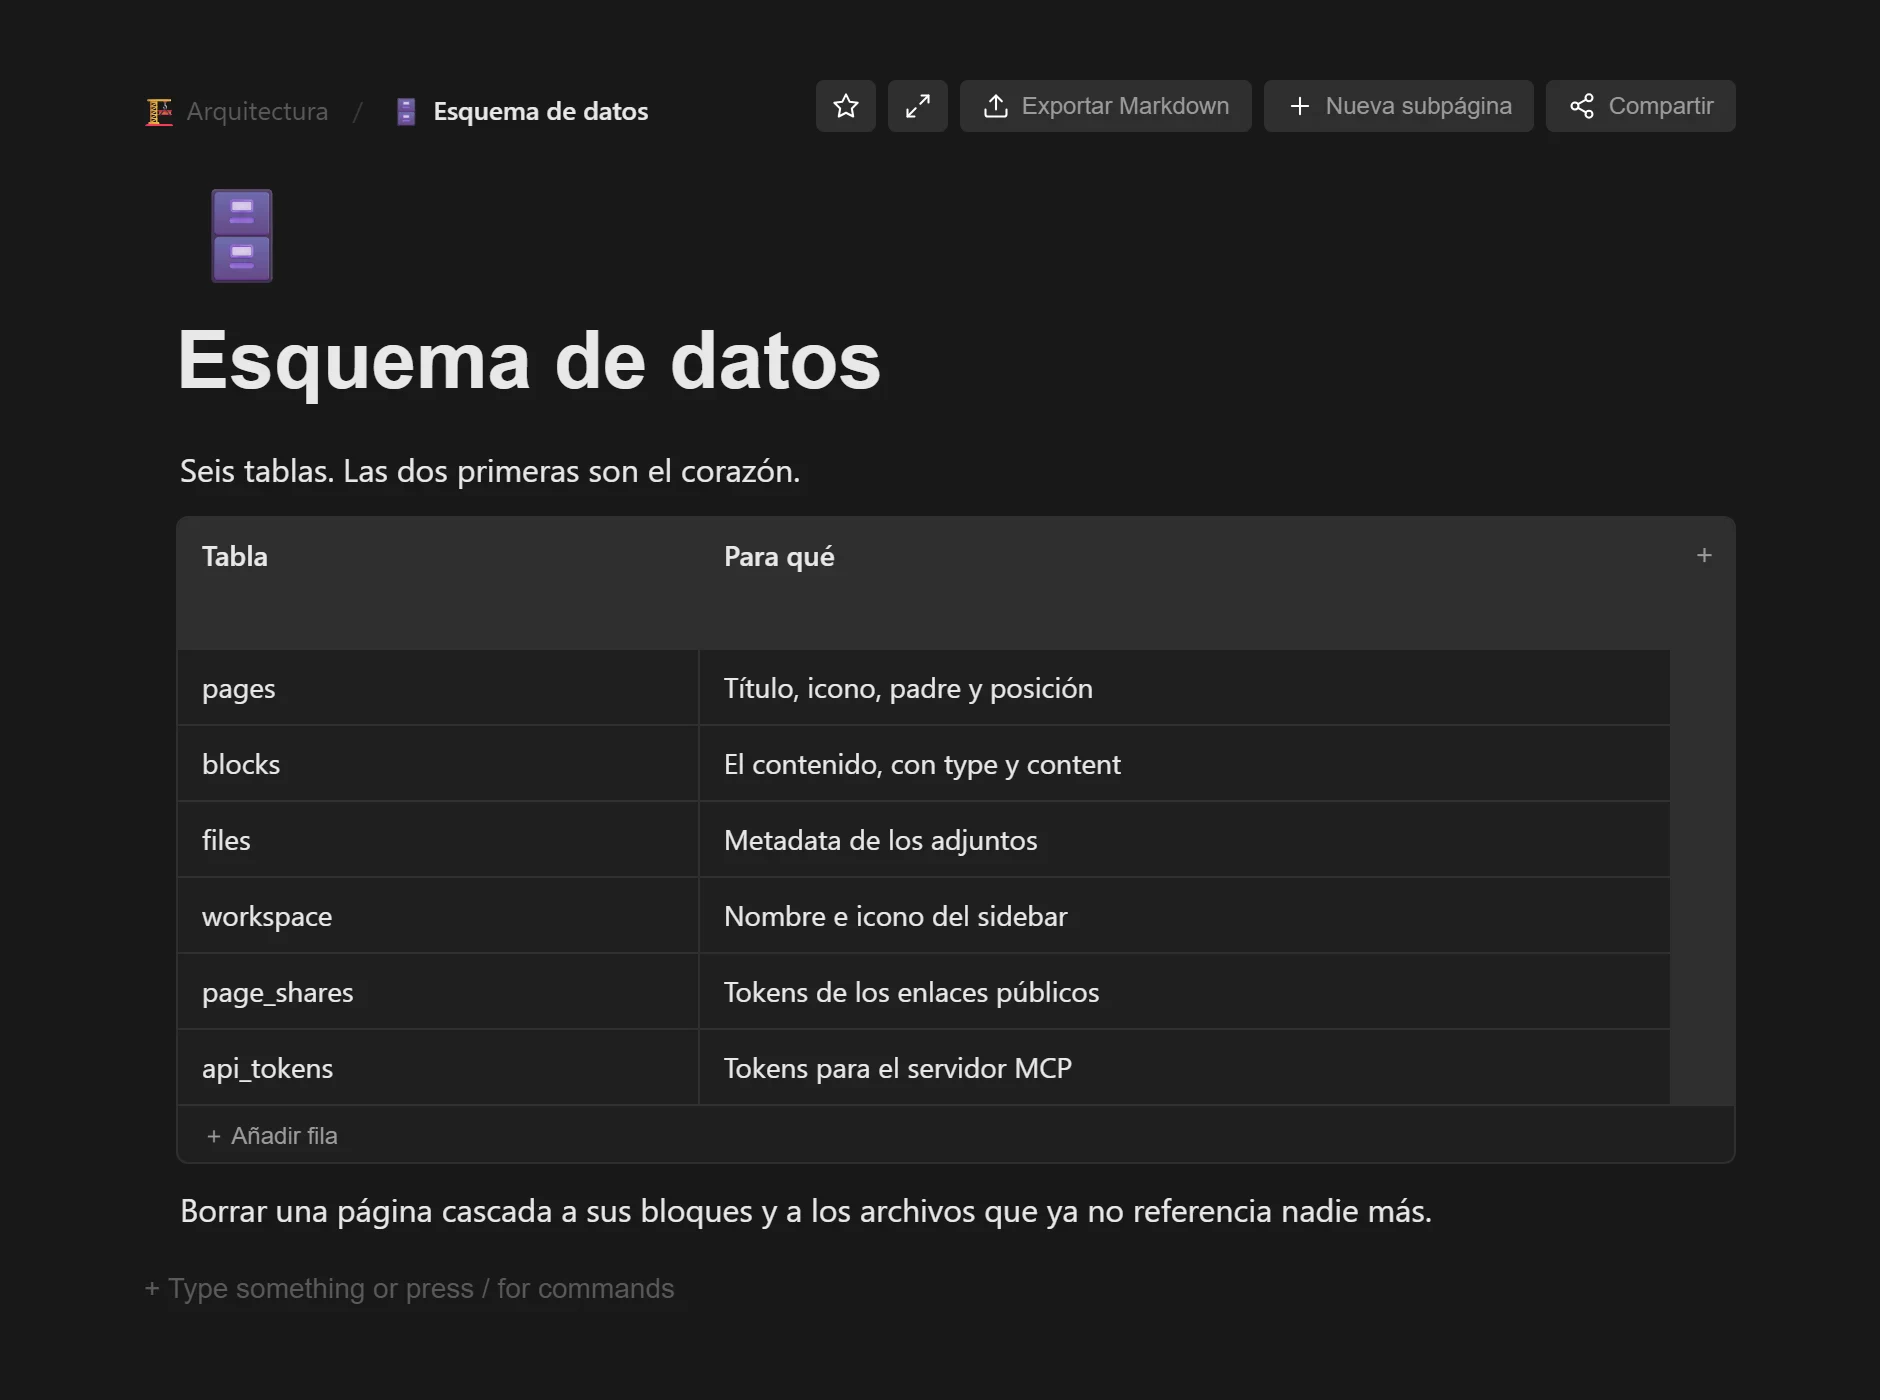Screen dimensions: 1880x1400
Task: Expand page to full width
Action: [918, 106]
